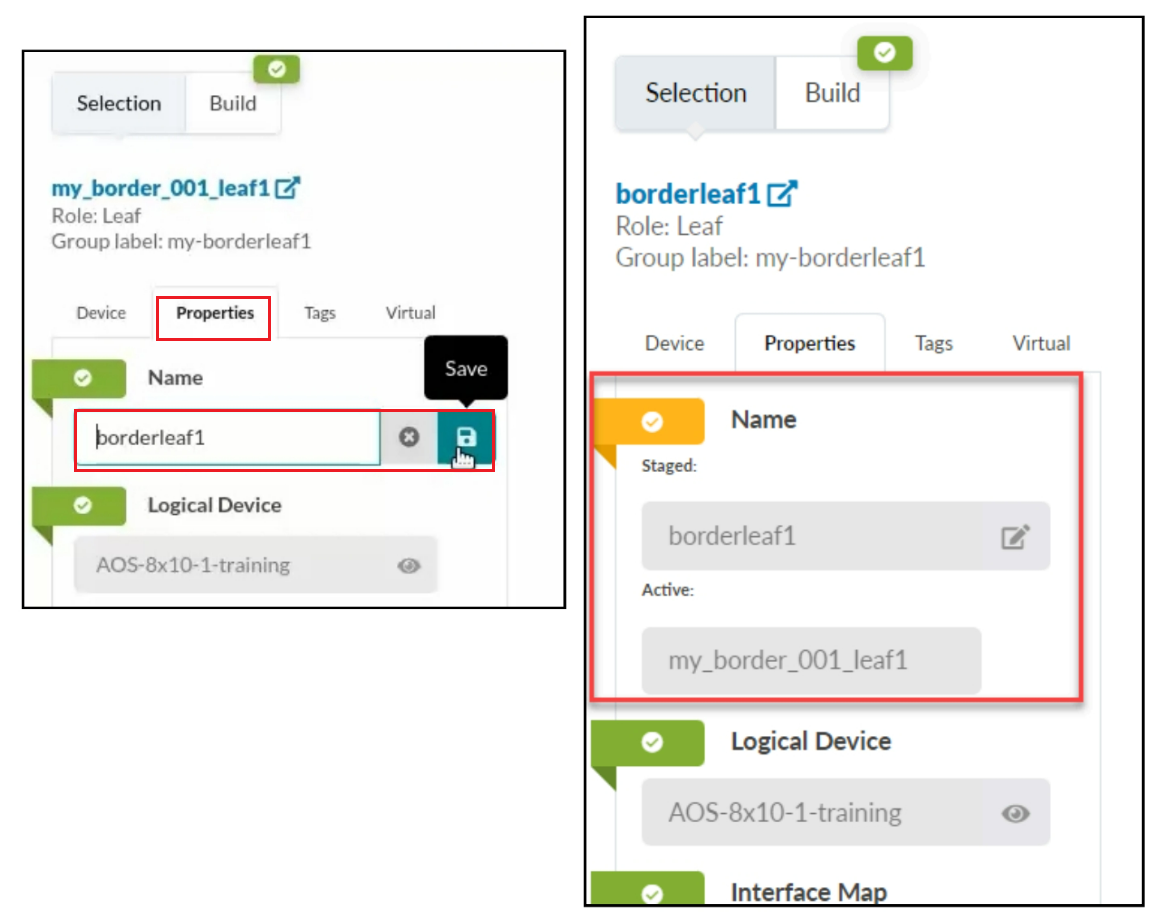Click the eye icon beside AOS-8x10-1-training in left panel
This screenshot has width=1156, height=913.
point(408,565)
